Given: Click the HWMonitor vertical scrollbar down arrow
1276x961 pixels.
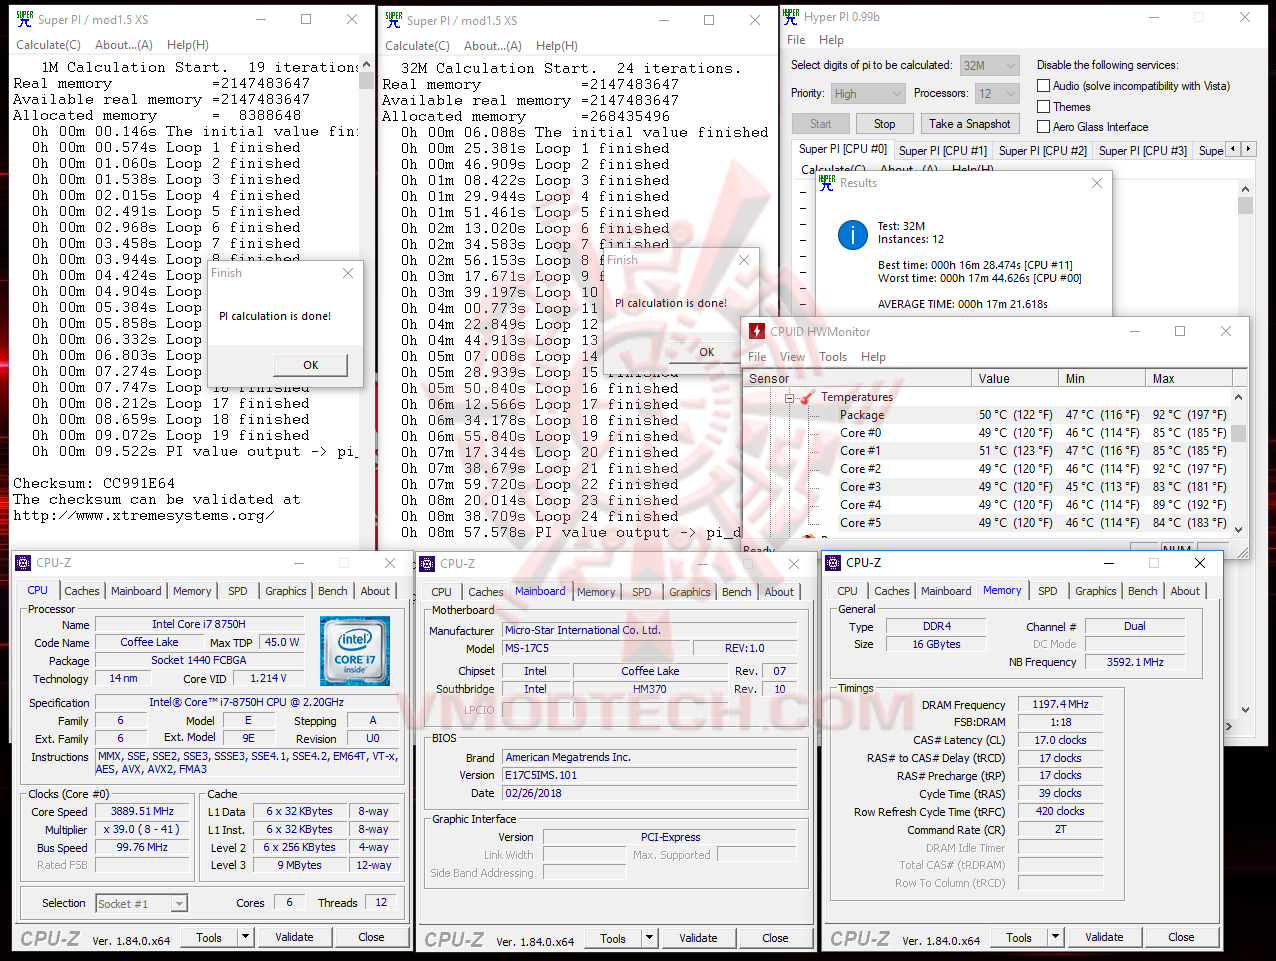Looking at the screenshot, I should [1238, 529].
